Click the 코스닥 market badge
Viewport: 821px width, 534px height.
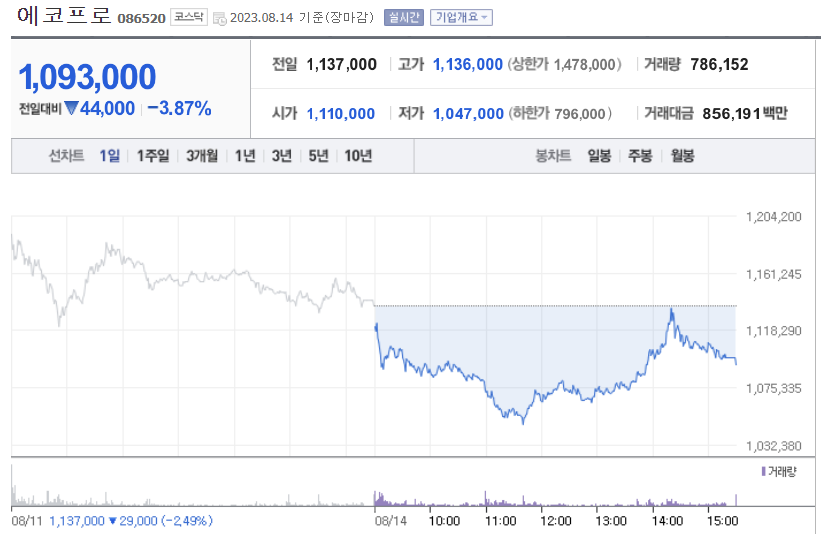(189, 17)
